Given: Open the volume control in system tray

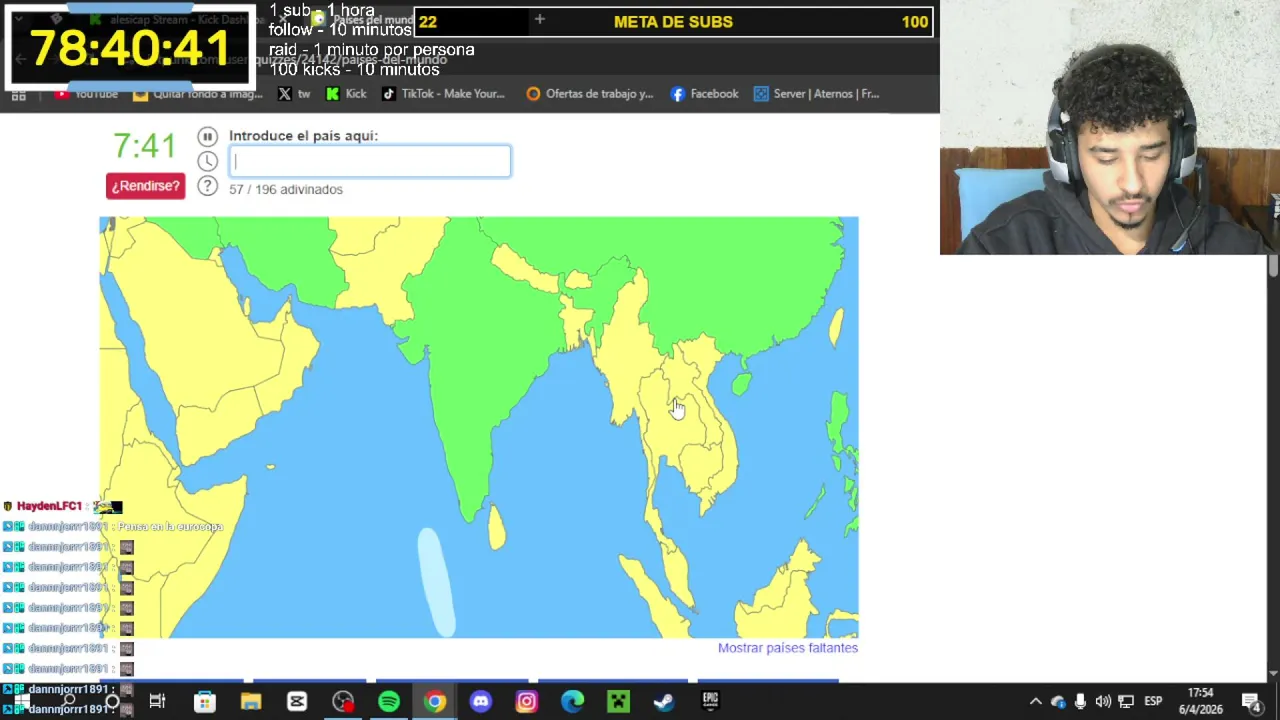Looking at the screenshot, I should (x=1103, y=702).
